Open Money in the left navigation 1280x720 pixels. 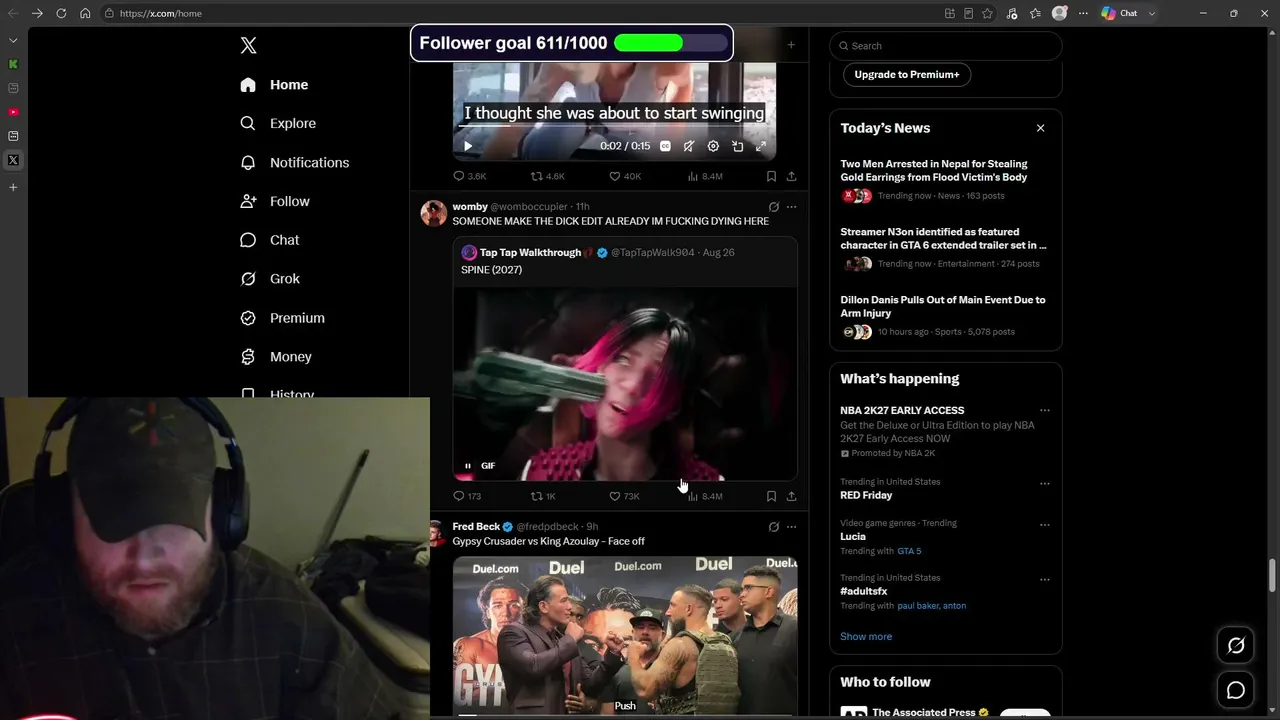click(x=276, y=357)
